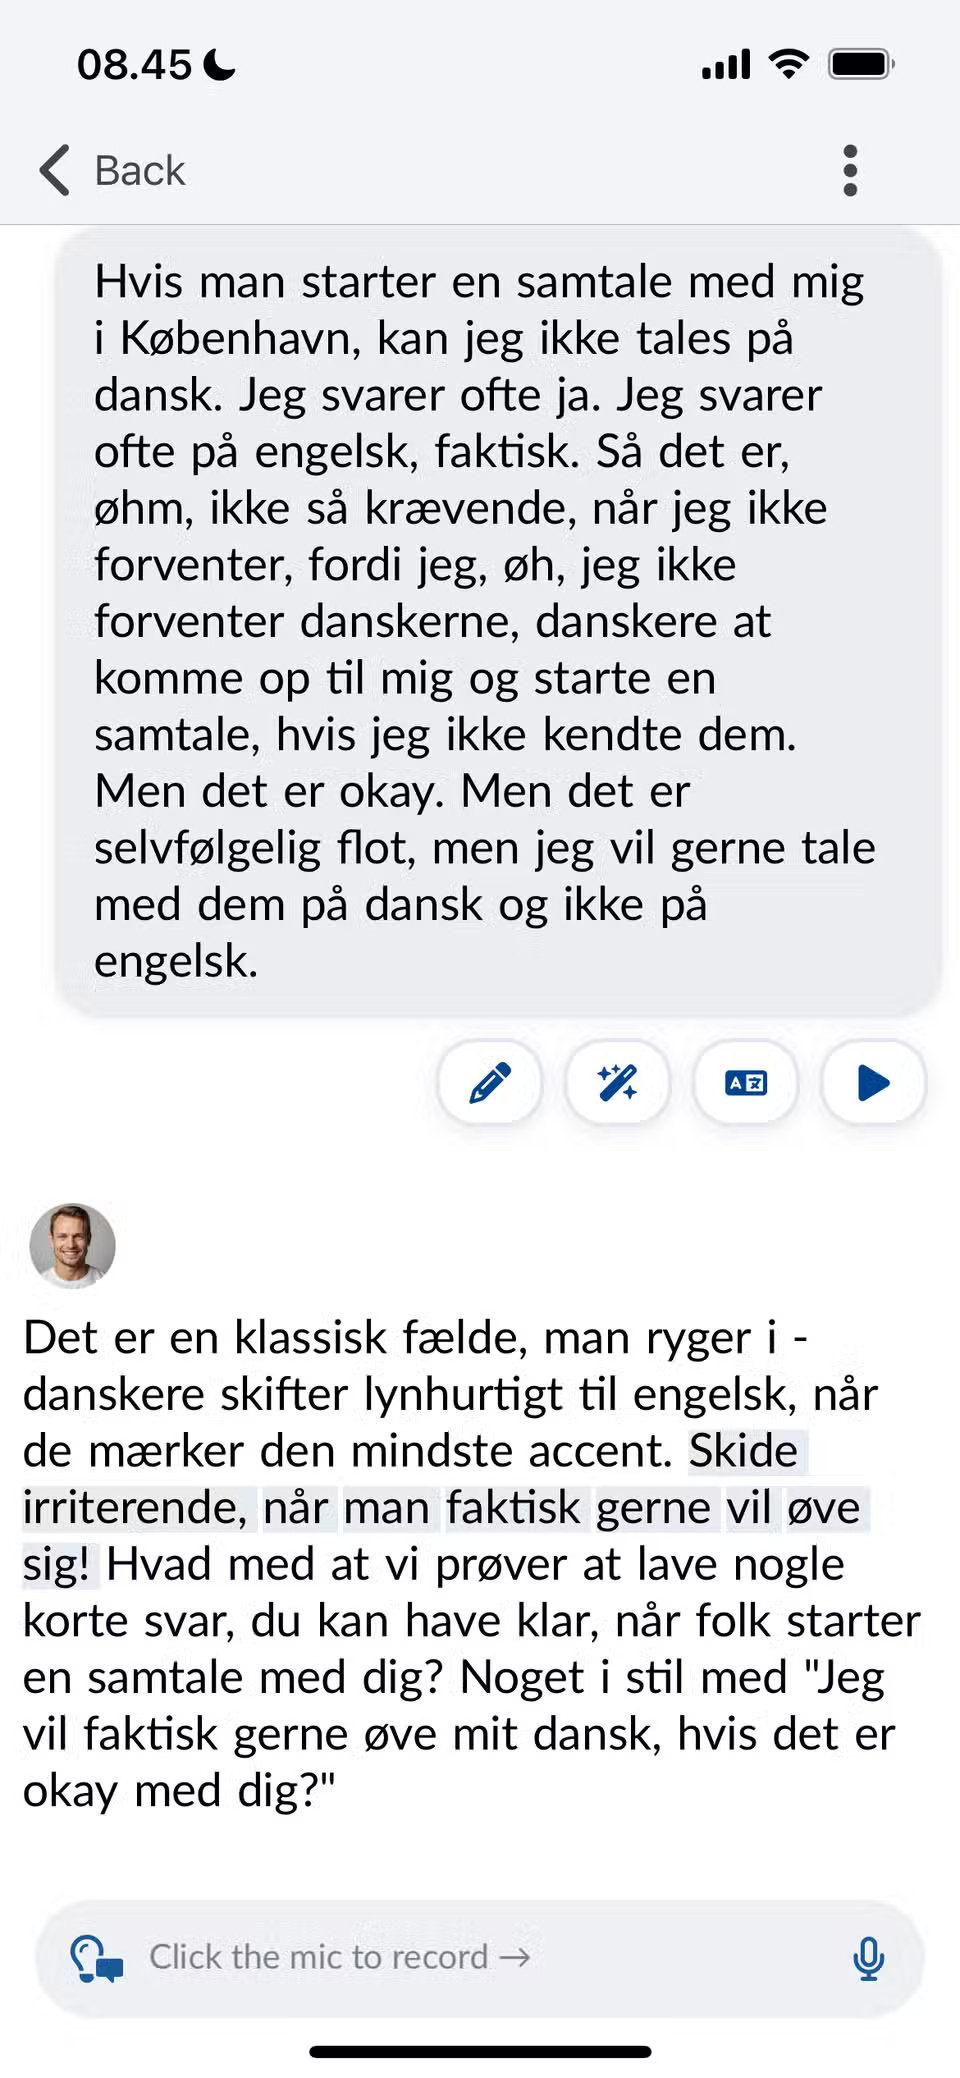This screenshot has height=2078, width=960.
Task: Tap the highlighted word 'irriterende'
Action: 134,1508
